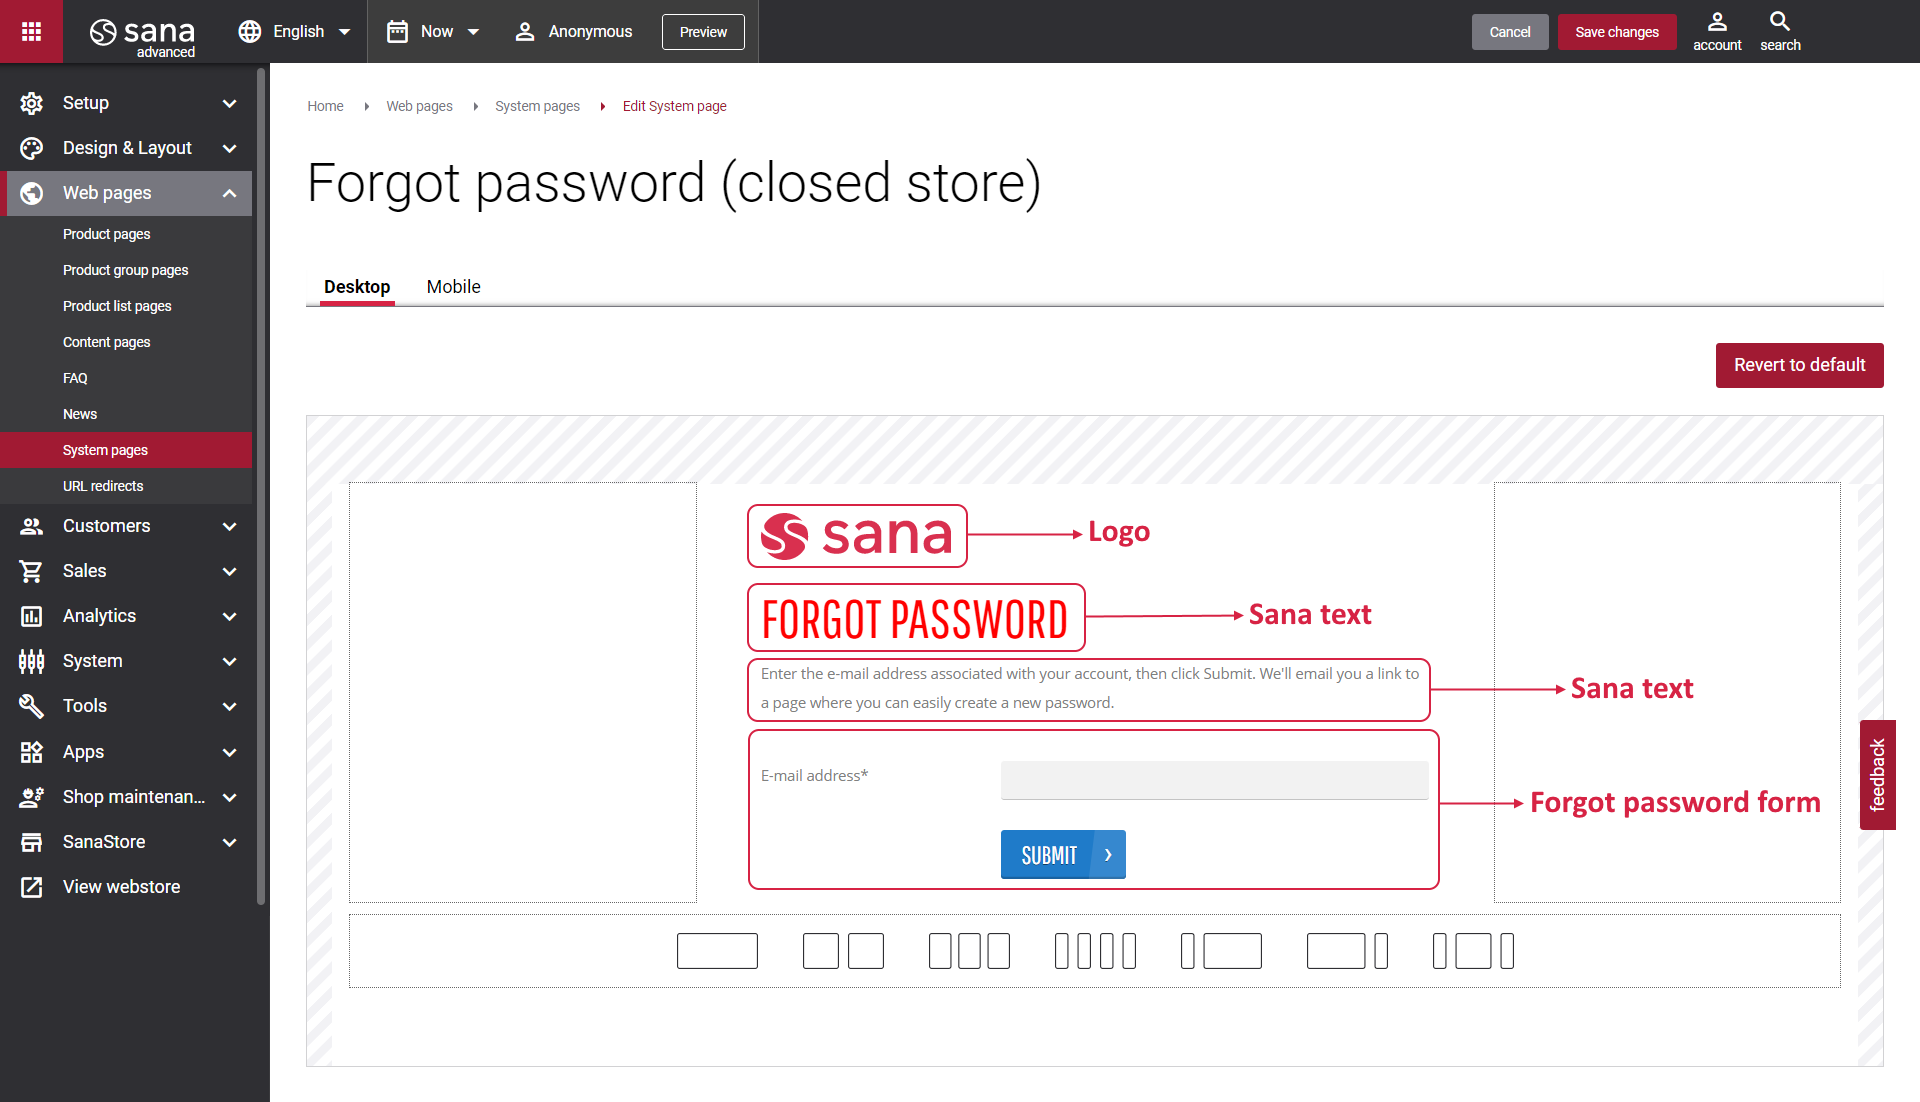Viewport: 1920px width, 1102px height.
Task: Go to Home breadcrumb
Action: pyautogui.click(x=325, y=106)
